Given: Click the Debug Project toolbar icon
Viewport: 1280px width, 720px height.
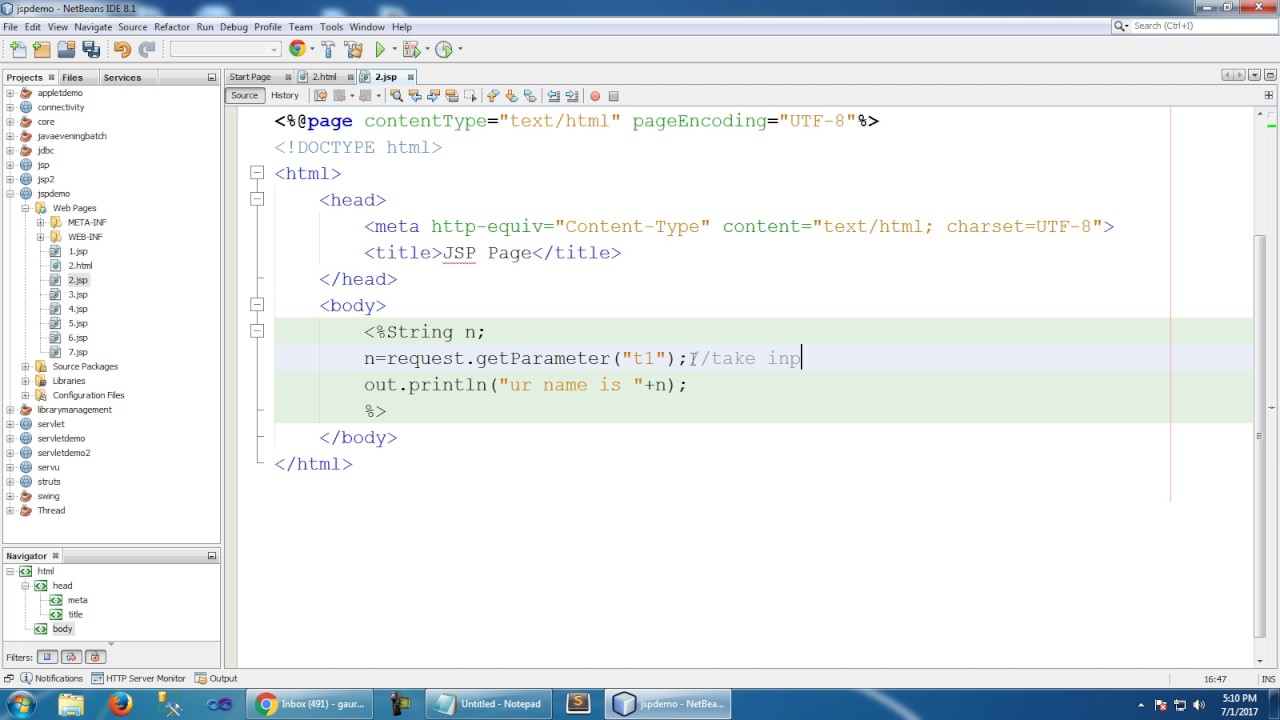Looking at the screenshot, I should click(x=410, y=49).
